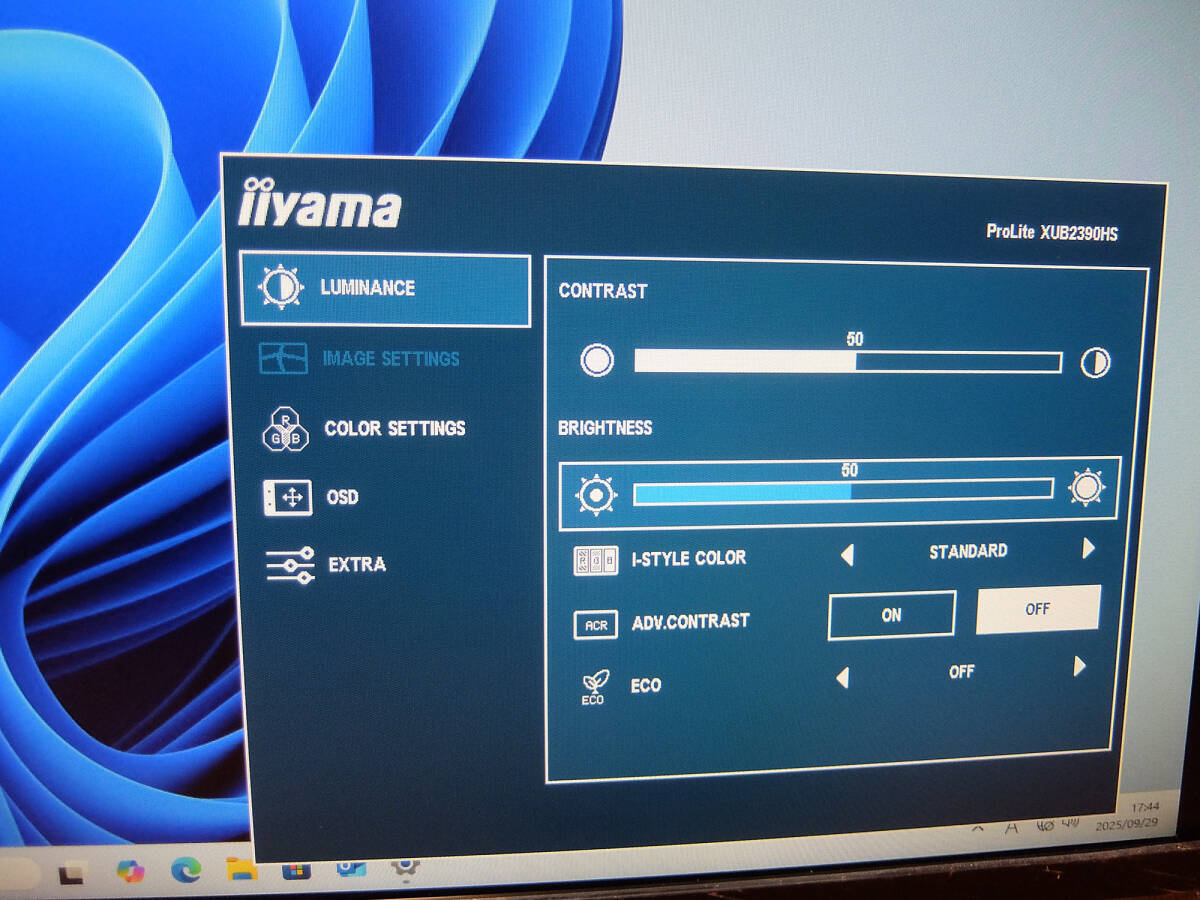Click the luminance sun icon

click(281, 288)
